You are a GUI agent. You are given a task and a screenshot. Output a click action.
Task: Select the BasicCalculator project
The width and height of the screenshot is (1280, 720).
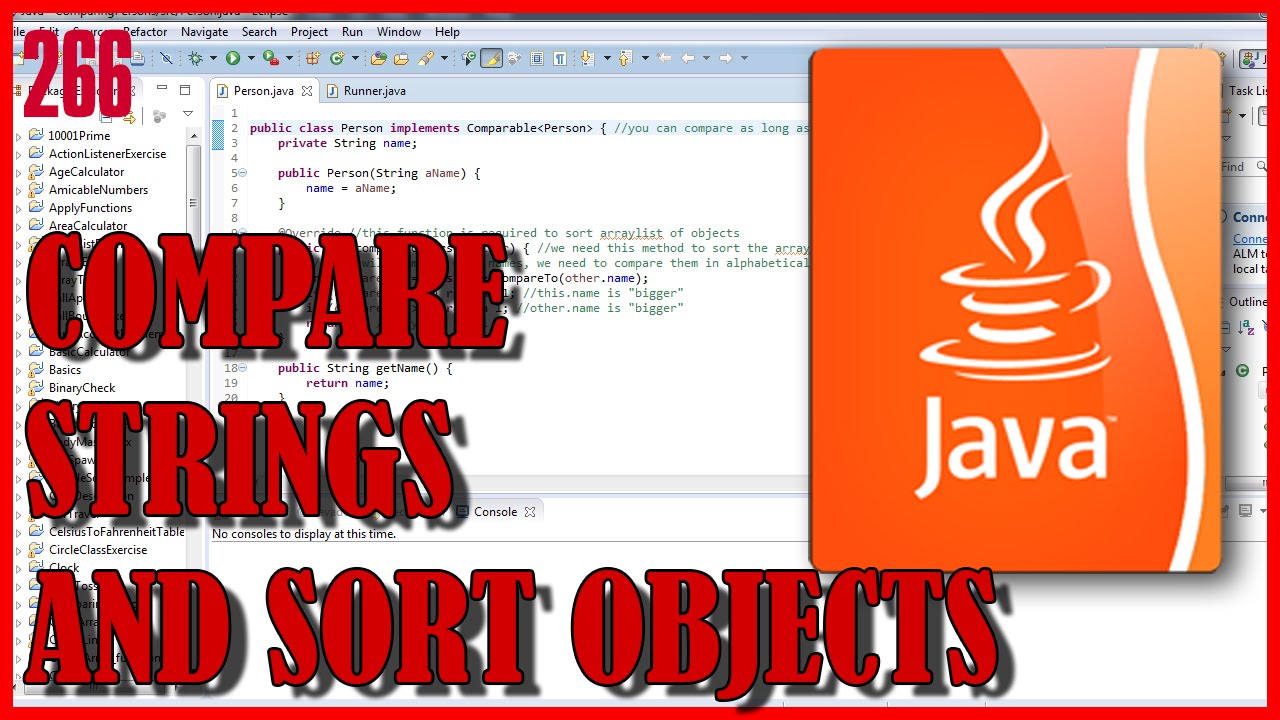pyautogui.click(x=89, y=352)
